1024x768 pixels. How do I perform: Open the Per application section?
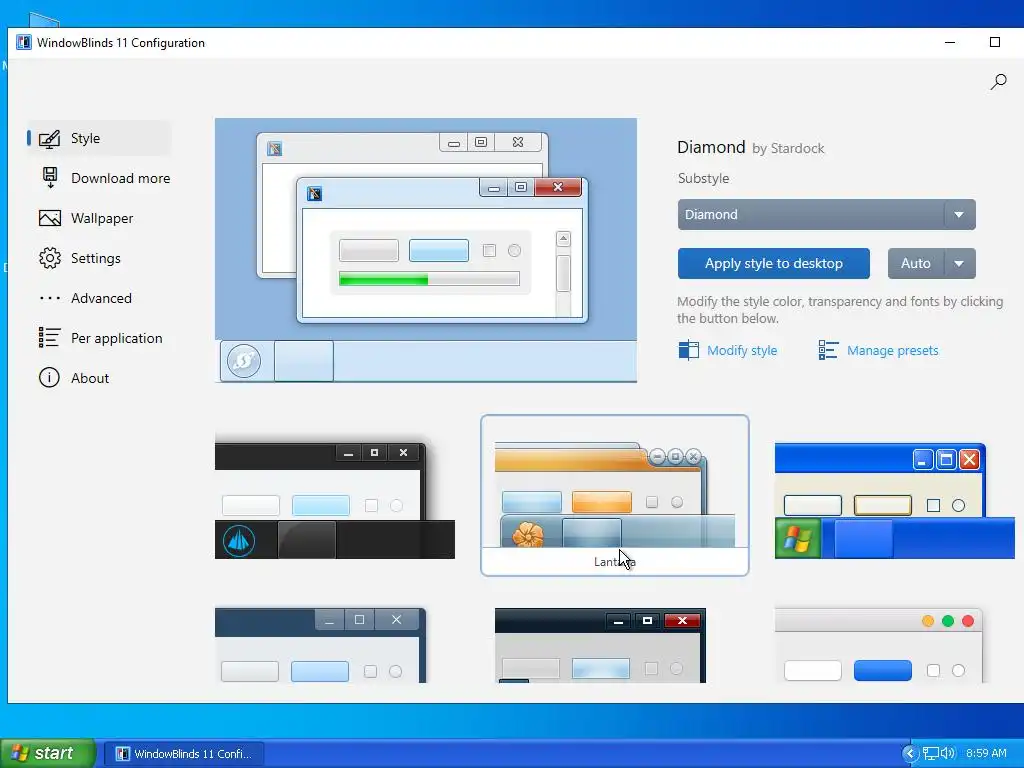click(100, 338)
